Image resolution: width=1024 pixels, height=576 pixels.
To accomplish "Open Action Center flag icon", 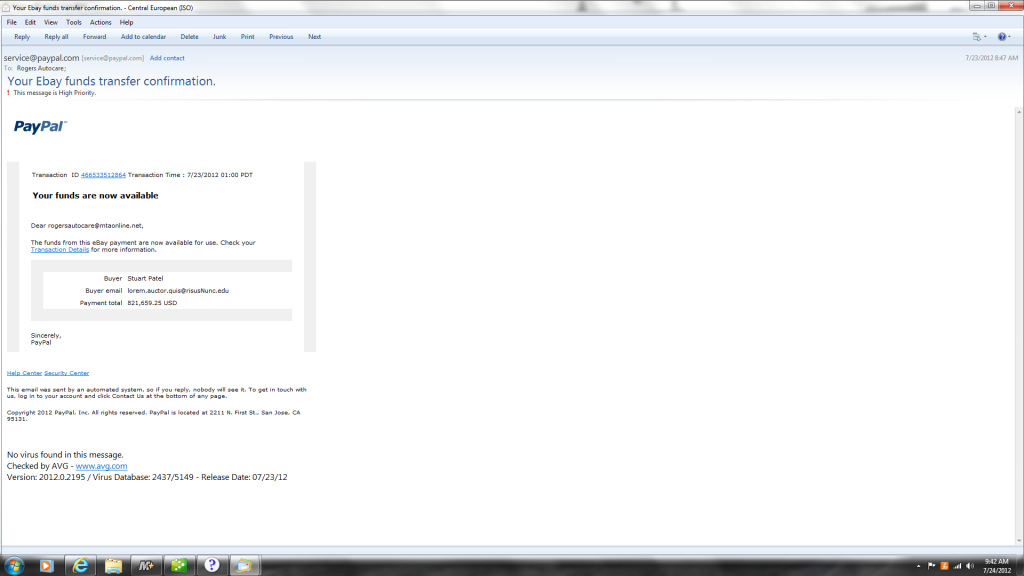I will click(x=931, y=566).
